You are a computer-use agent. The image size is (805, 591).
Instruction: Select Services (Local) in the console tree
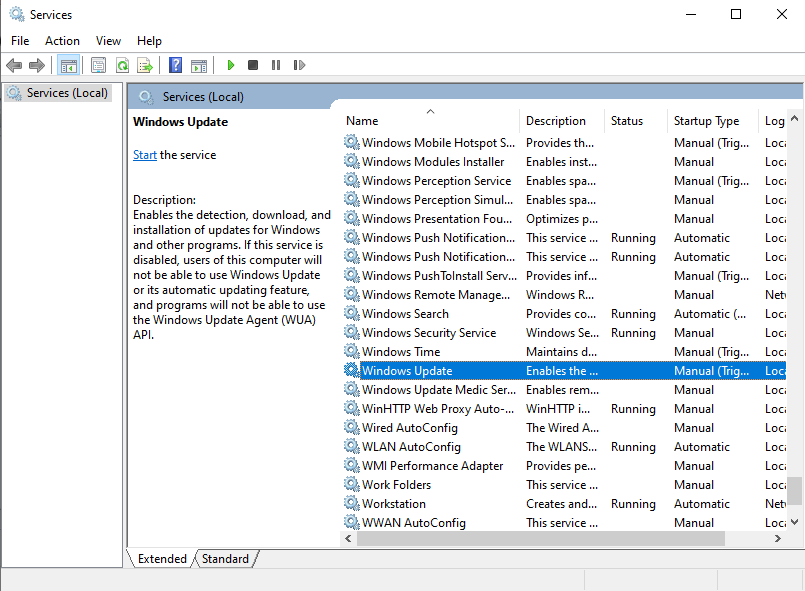pyautogui.click(x=67, y=93)
